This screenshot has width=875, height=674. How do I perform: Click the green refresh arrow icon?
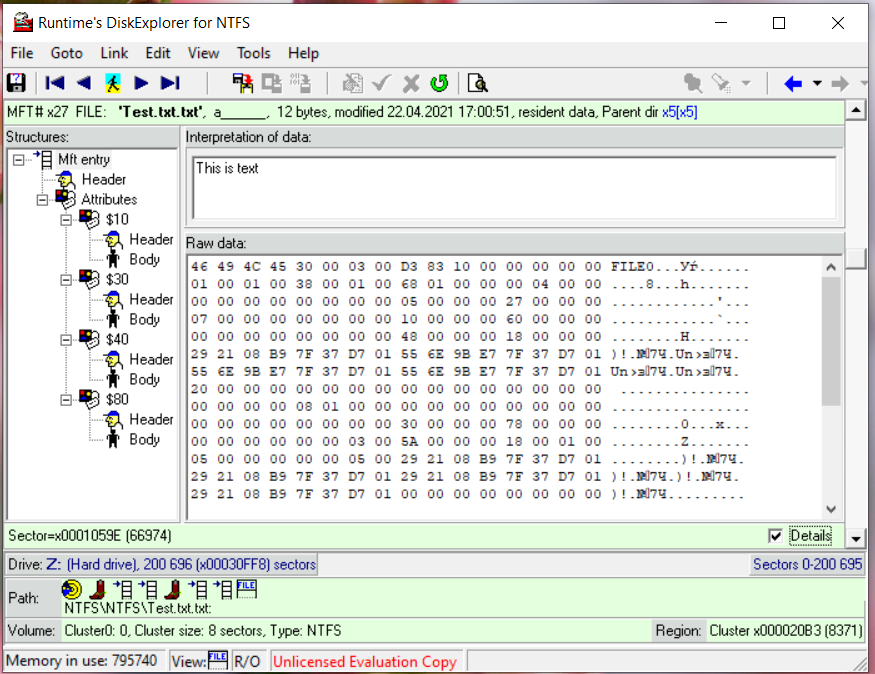pos(440,83)
